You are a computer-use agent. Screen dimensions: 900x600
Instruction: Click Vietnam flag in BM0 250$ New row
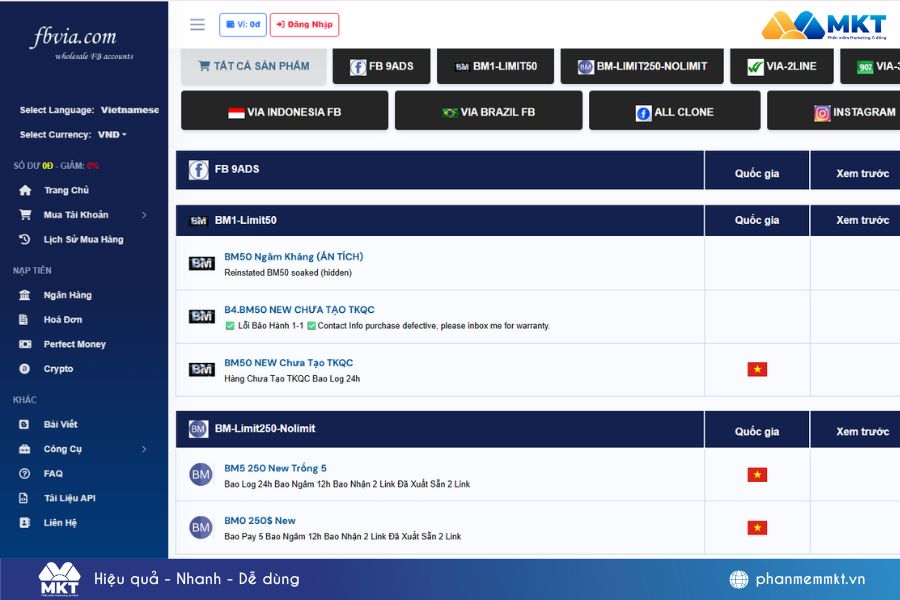pos(757,528)
